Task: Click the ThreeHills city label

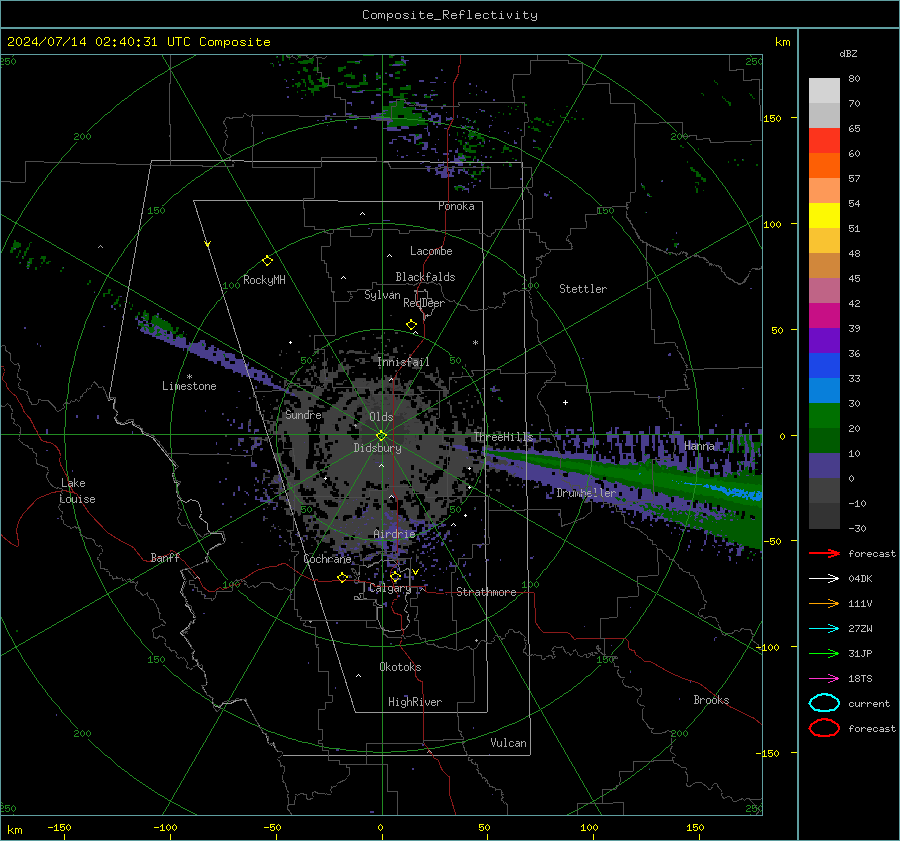Action: (x=503, y=437)
